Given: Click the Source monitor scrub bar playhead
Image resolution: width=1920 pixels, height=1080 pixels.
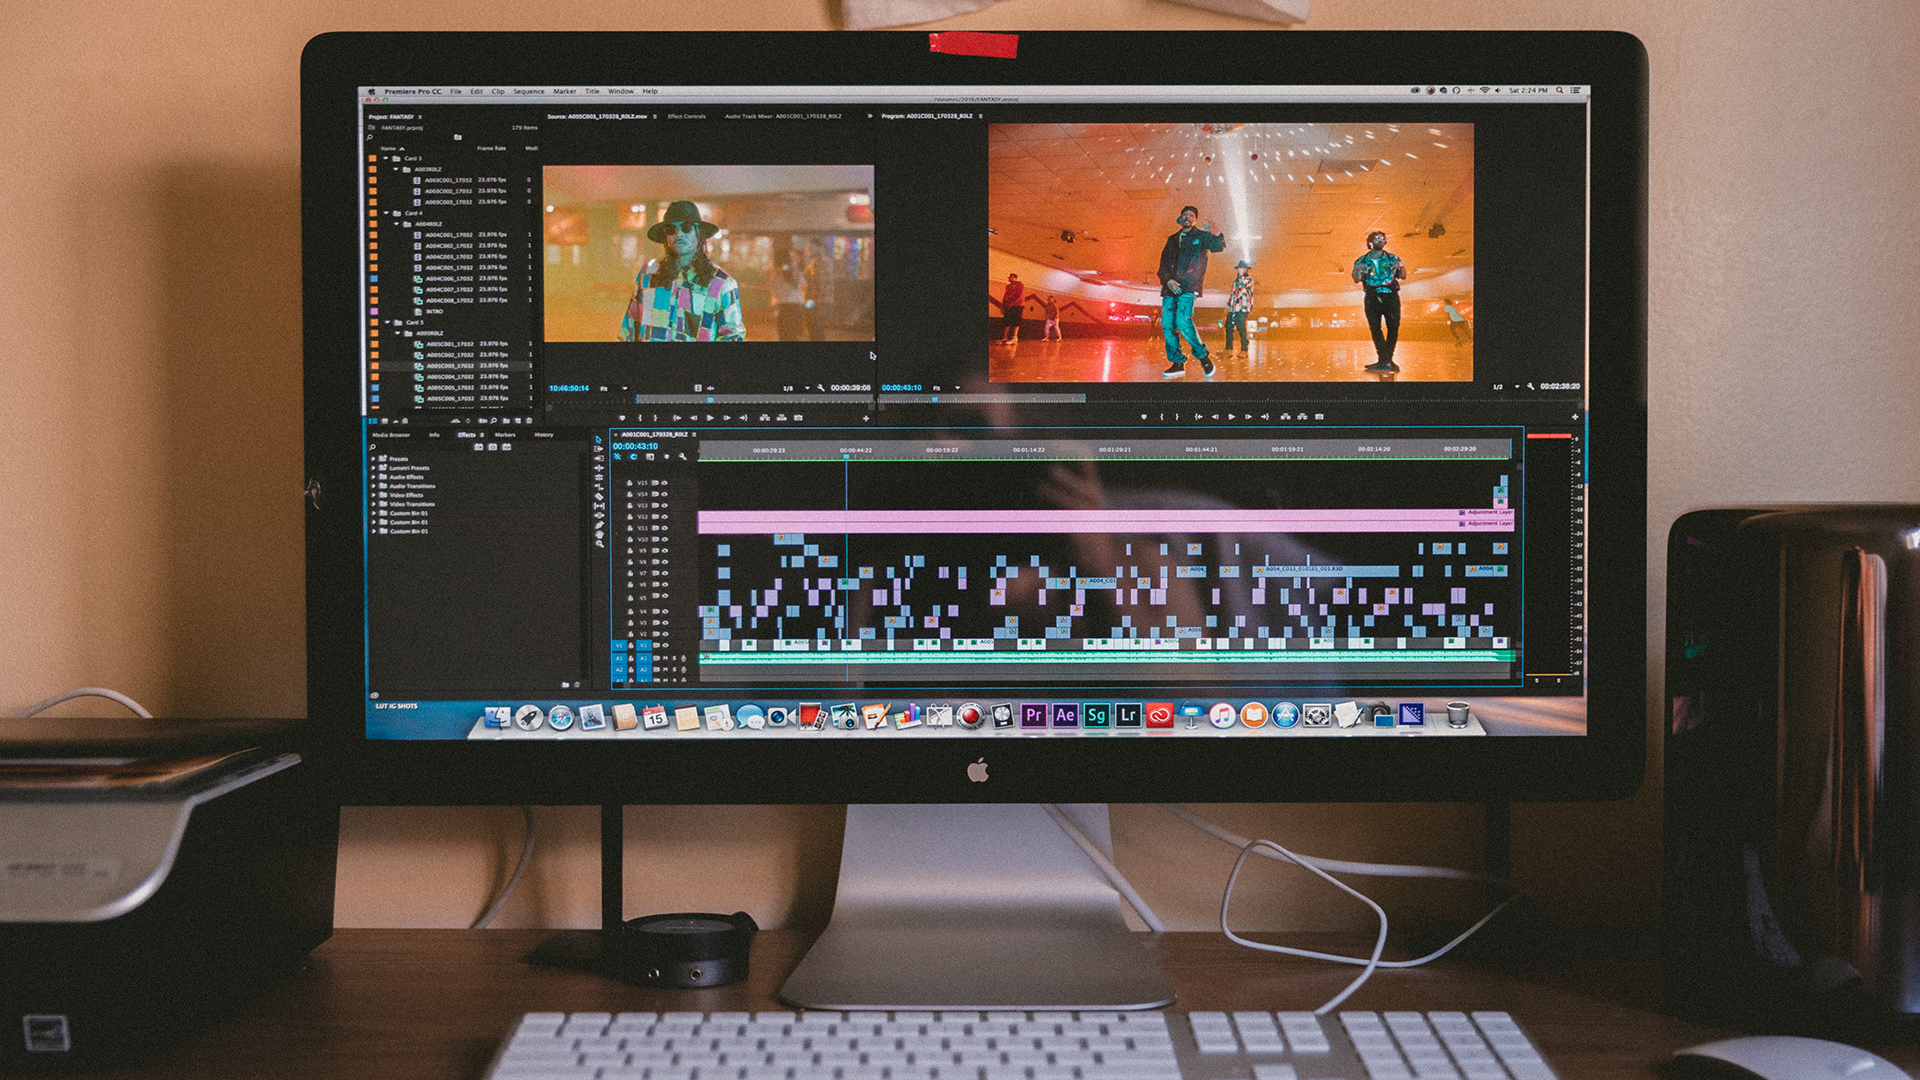Looking at the screenshot, I should pyautogui.click(x=710, y=400).
